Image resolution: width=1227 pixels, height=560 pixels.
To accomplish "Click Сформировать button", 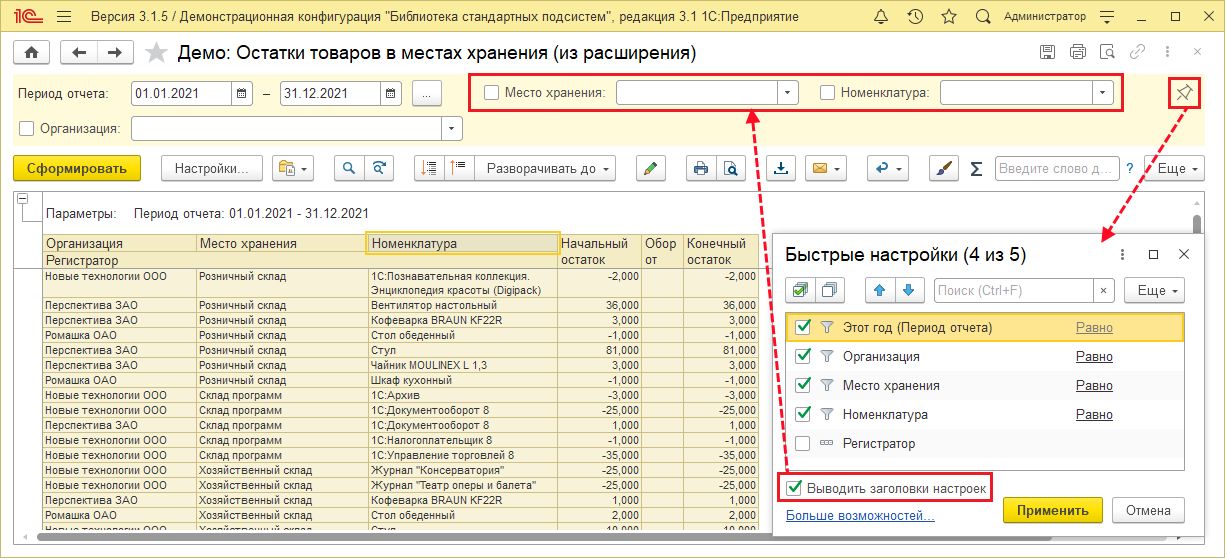I will click(x=77, y=168).
